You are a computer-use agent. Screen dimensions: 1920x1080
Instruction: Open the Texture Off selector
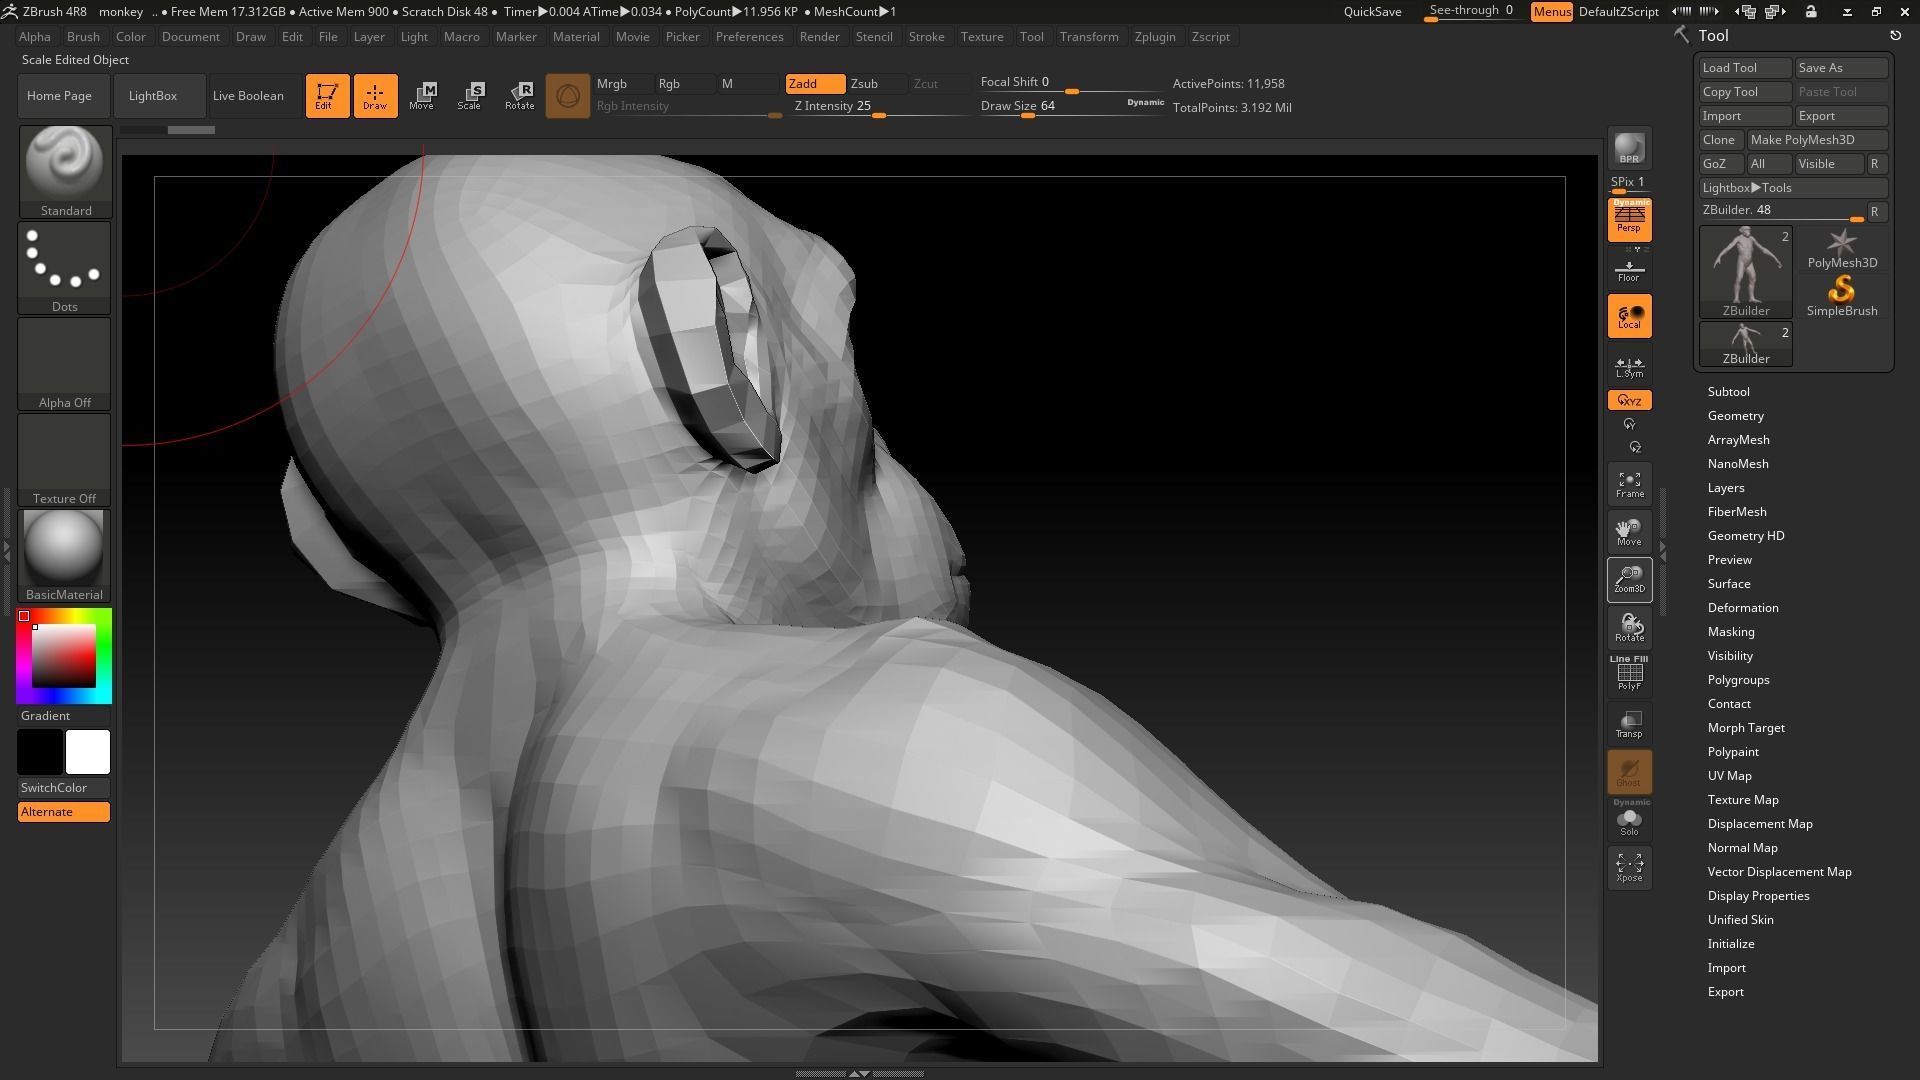[65, 459]
